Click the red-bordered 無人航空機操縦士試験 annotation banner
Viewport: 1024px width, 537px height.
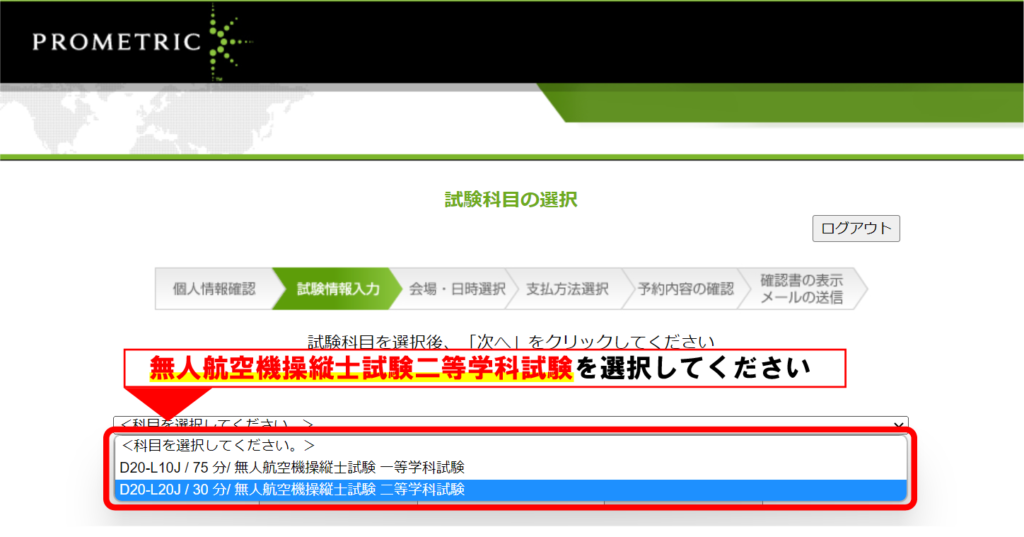(x=485, y=368)
